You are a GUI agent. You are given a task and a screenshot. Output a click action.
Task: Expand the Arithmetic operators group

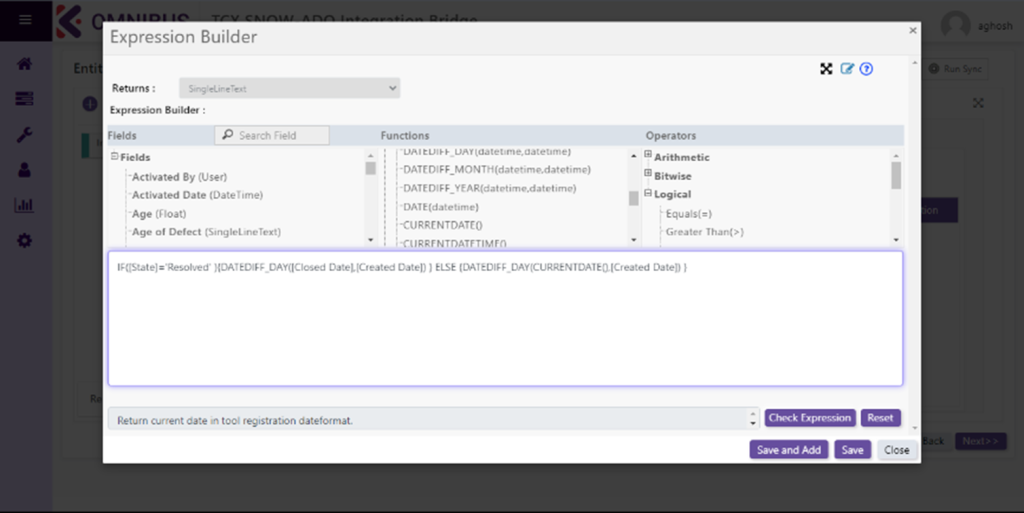[648, 156]
